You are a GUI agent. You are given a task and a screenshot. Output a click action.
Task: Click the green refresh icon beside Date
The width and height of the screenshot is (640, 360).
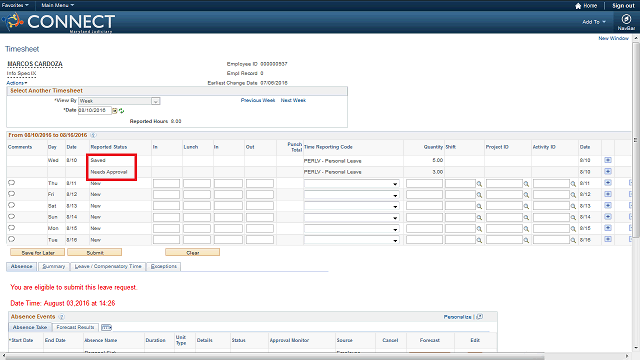(121, 111)
